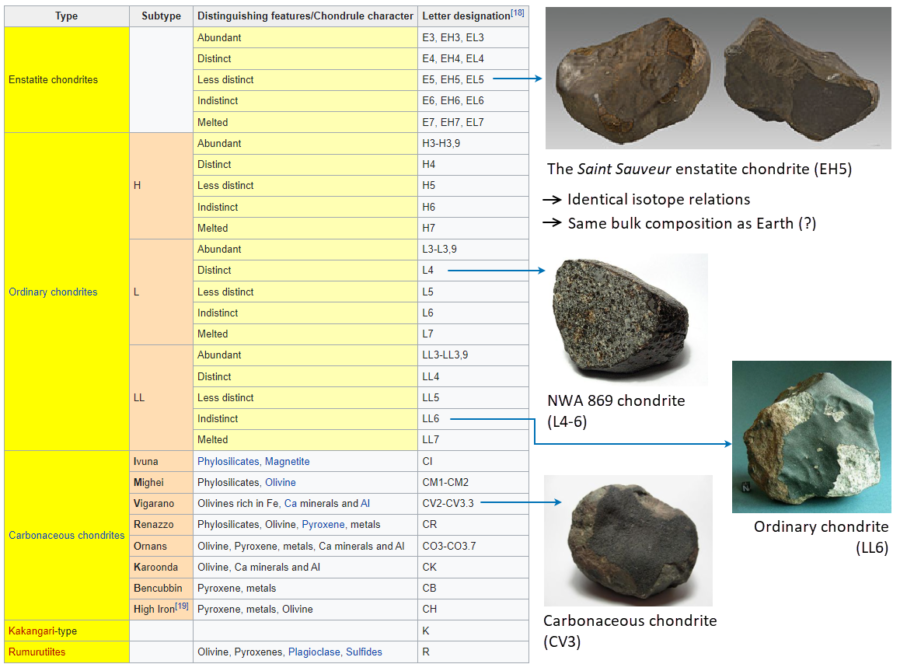Click the Al link in Vigarano row
The height and width of the screenshot is (664, 900).
tap(364, 503)
